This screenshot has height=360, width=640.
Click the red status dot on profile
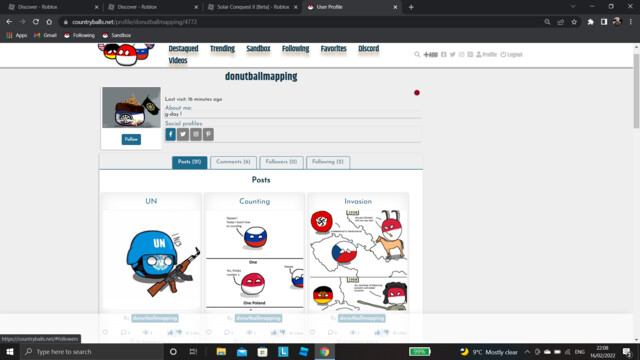point(417,93)
